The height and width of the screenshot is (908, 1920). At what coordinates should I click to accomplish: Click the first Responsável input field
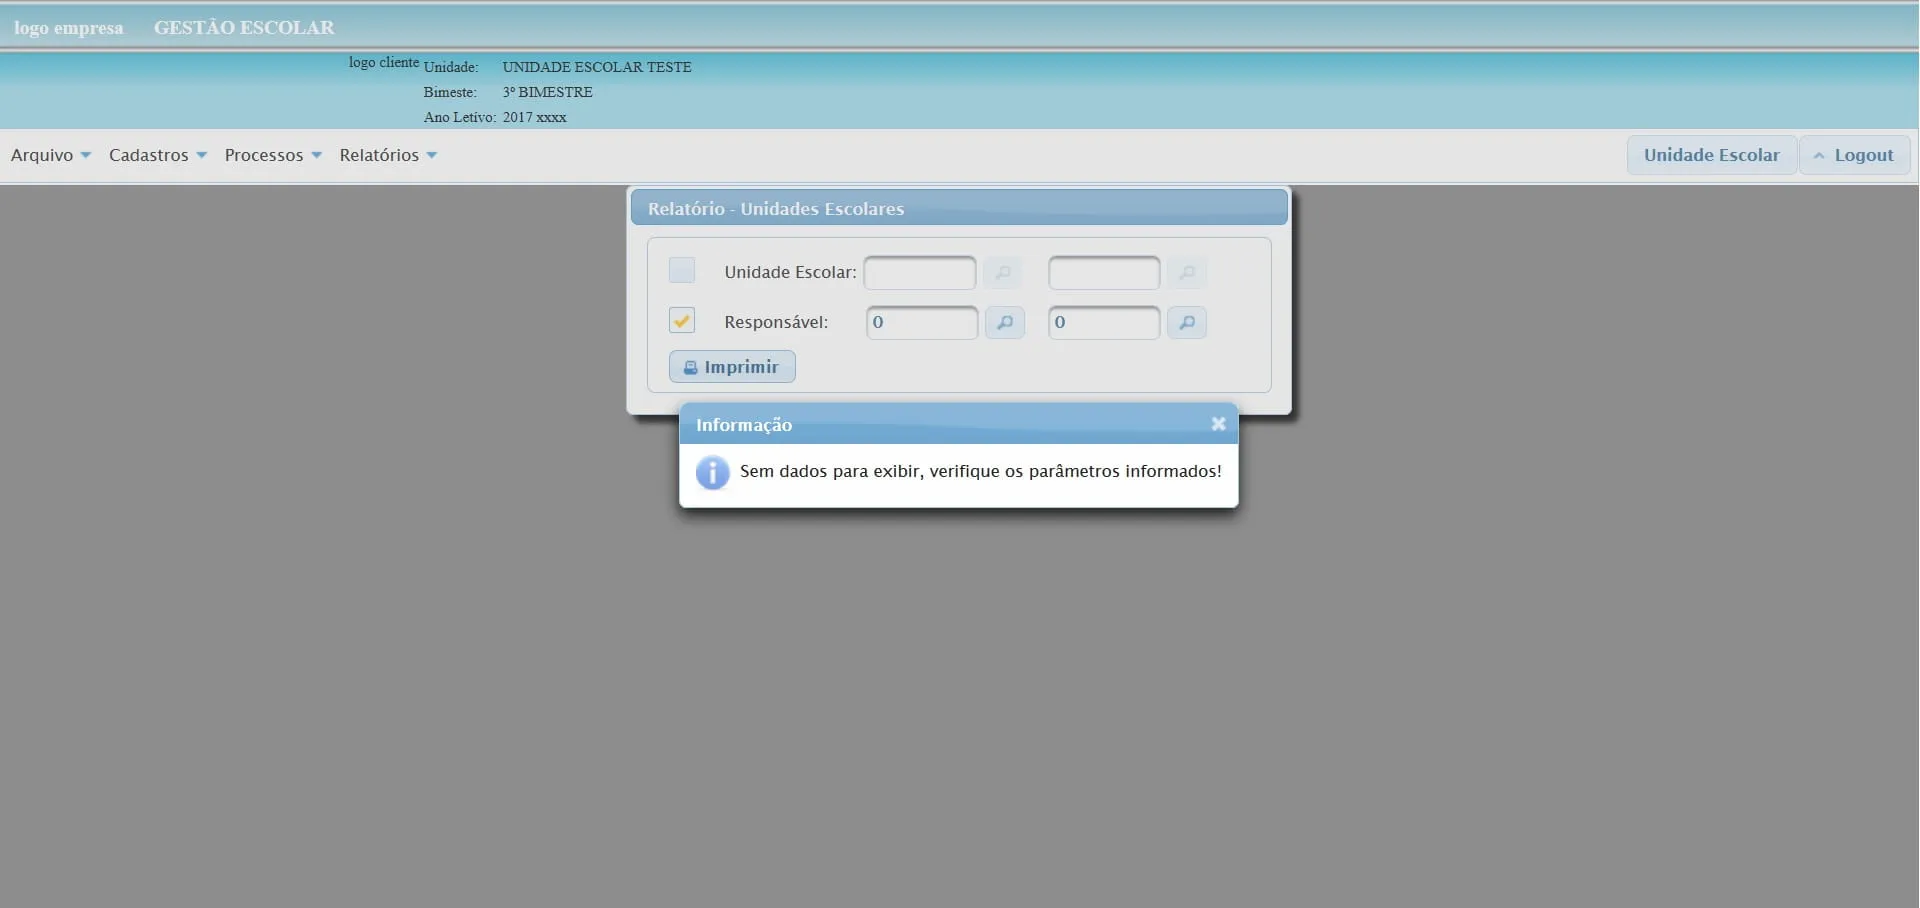click(922, 322)
